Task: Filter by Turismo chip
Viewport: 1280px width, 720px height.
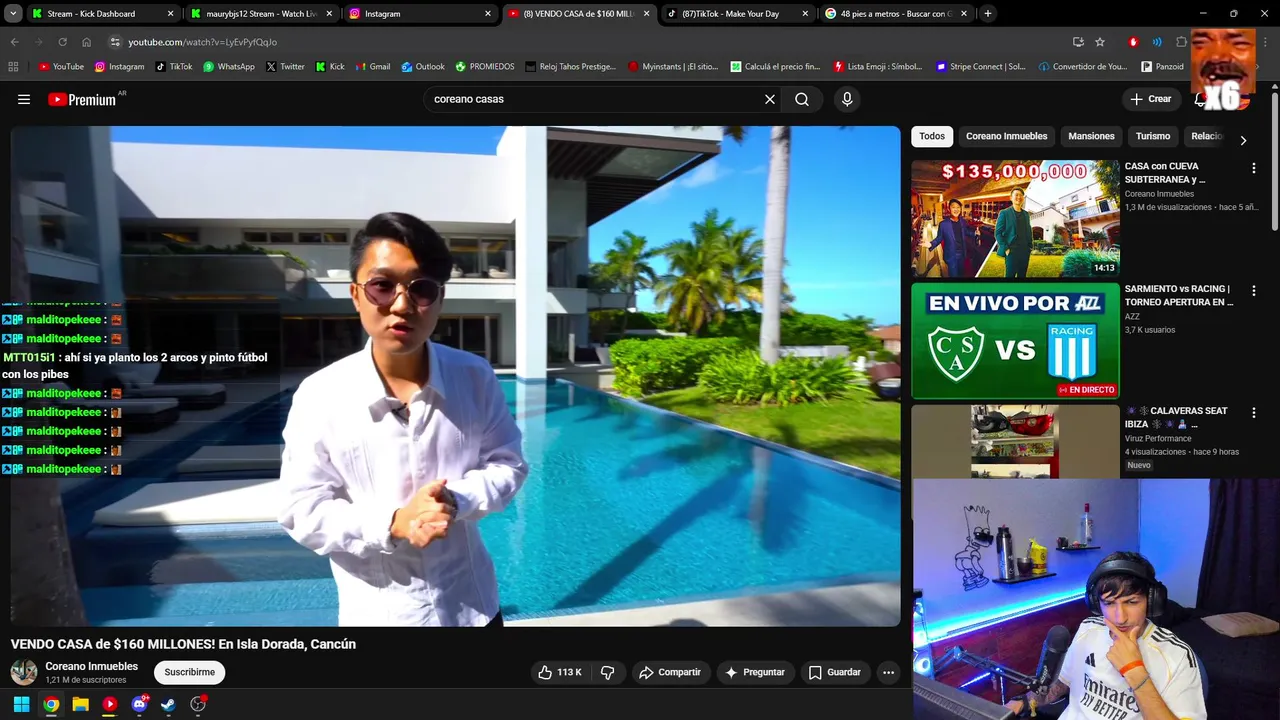Action: [x=1153, y=136]
